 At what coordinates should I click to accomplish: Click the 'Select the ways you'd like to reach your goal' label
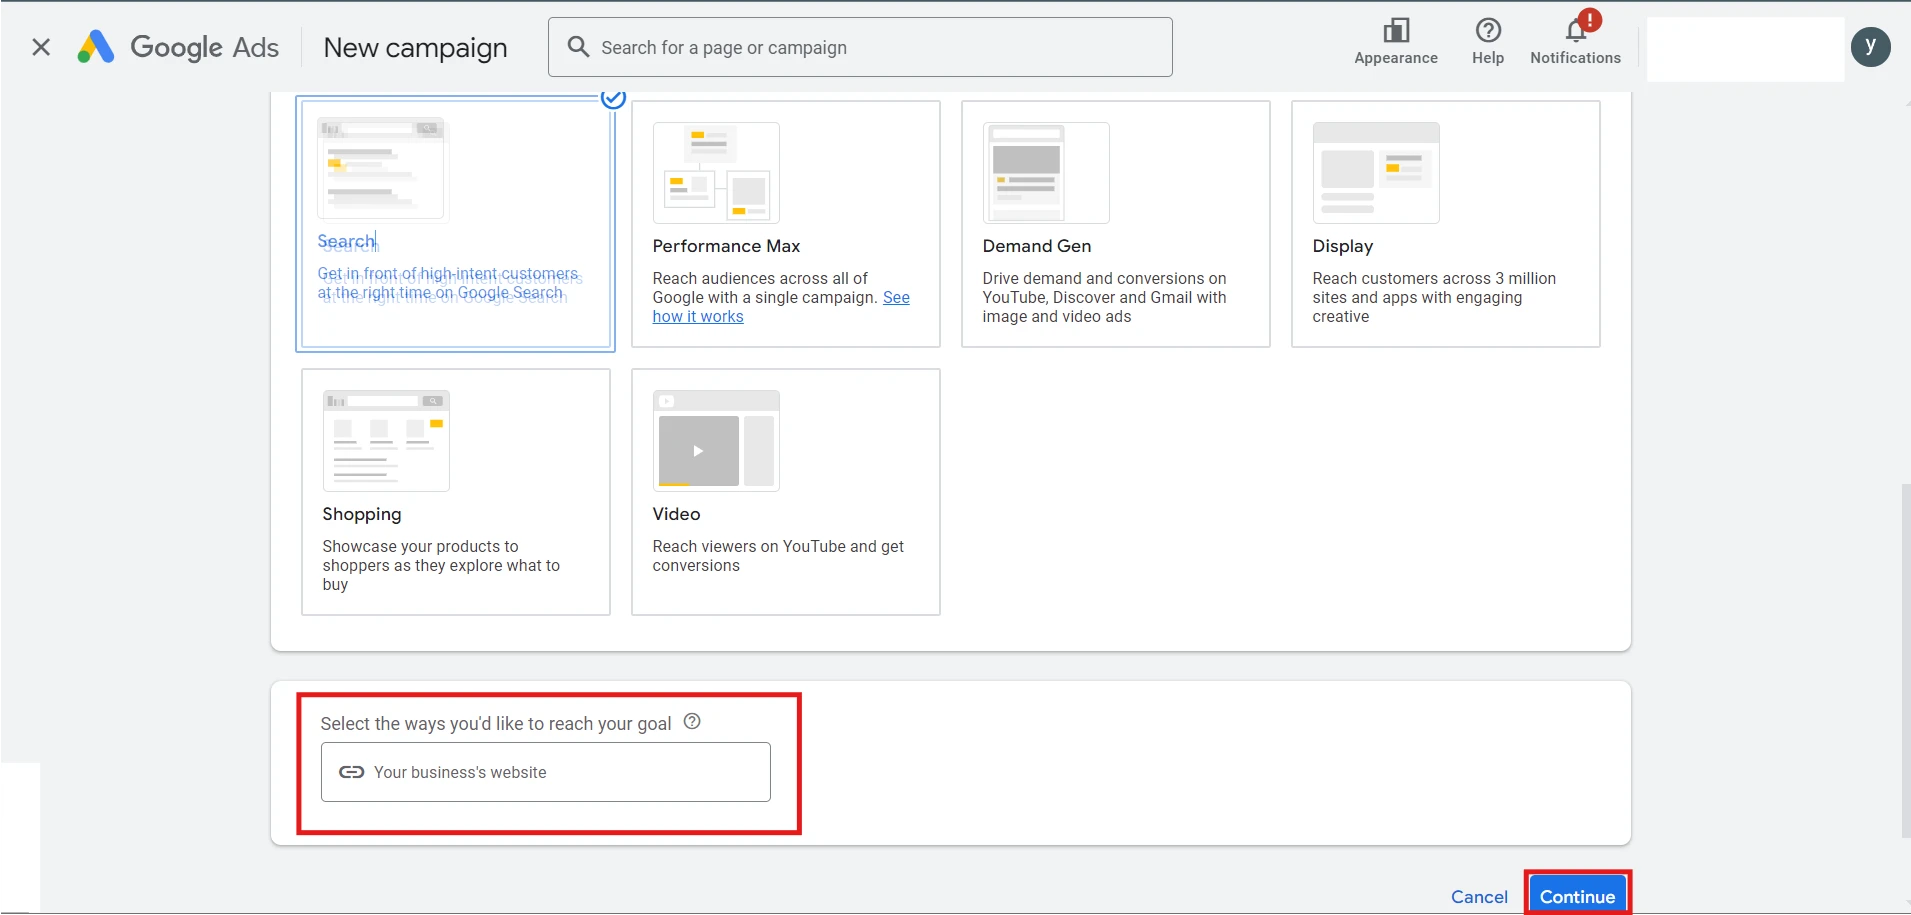[496, 724]
